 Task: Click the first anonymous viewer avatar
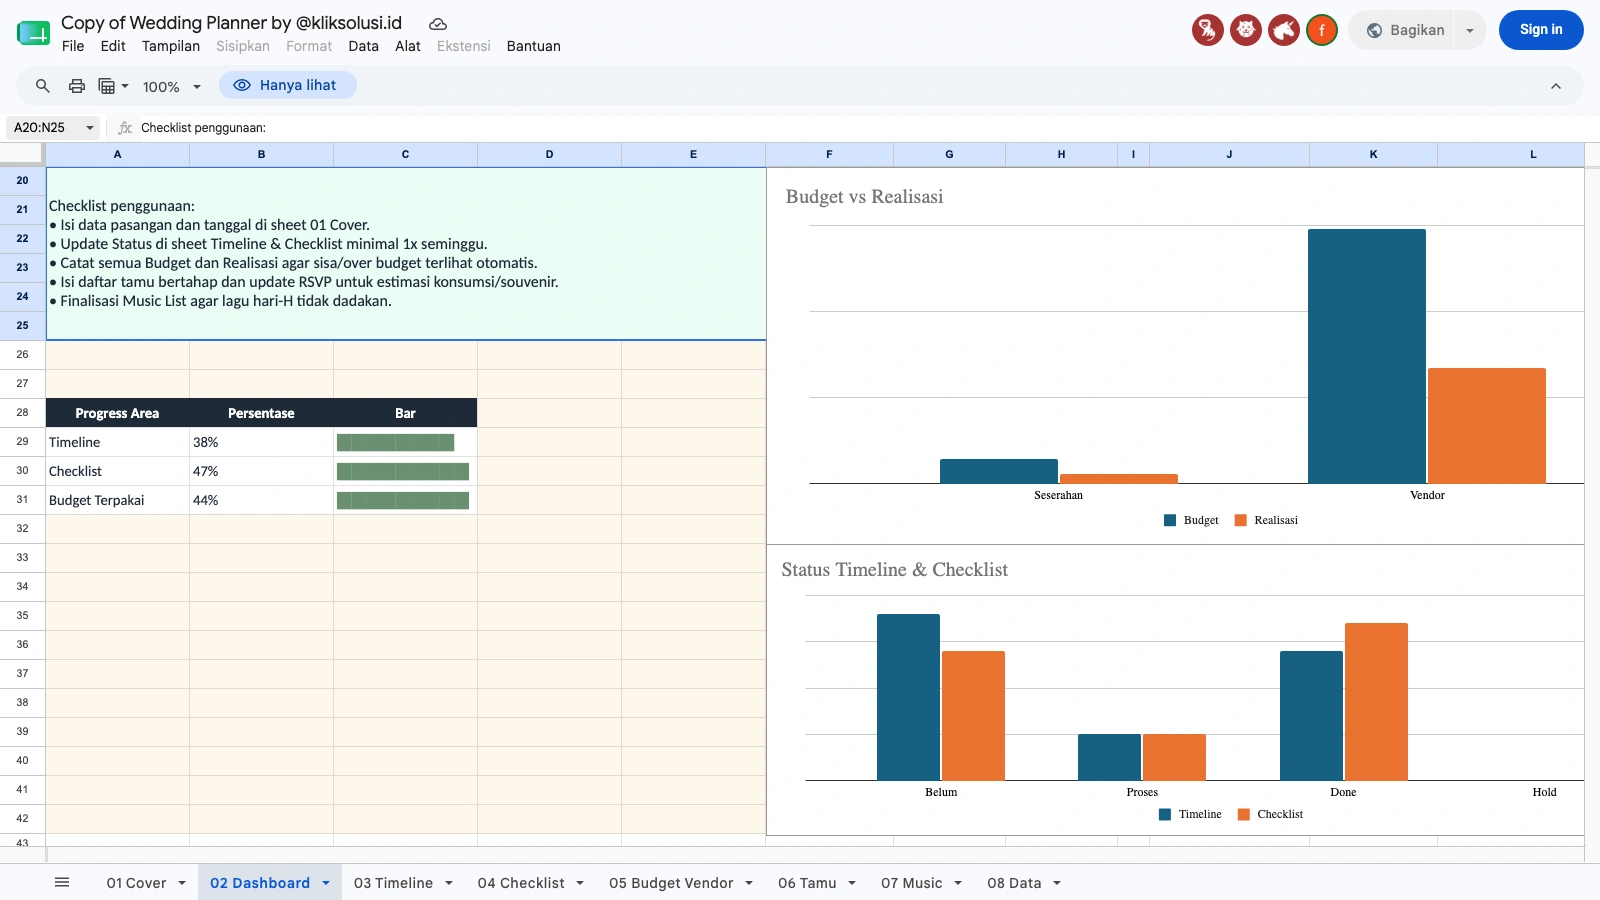[x=1208, y=30]
